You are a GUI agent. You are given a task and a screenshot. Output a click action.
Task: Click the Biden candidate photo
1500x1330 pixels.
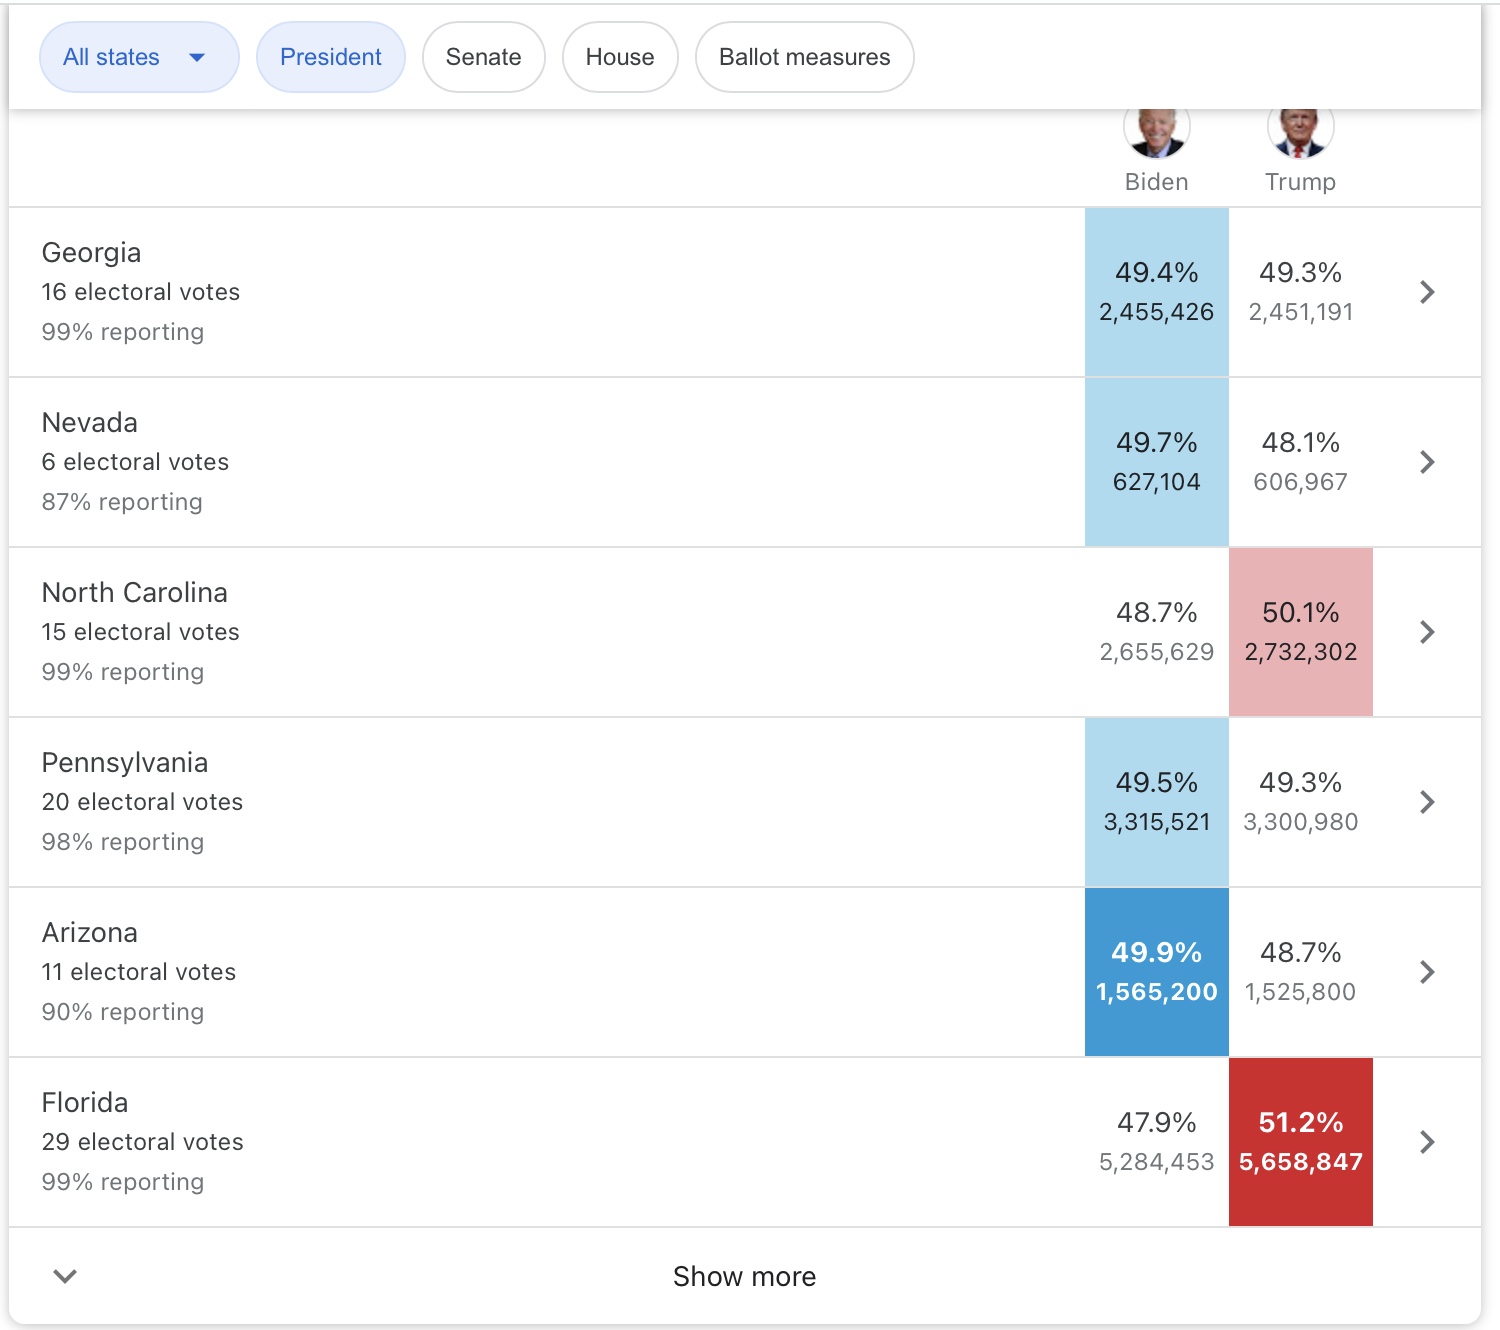point(1156,132)
